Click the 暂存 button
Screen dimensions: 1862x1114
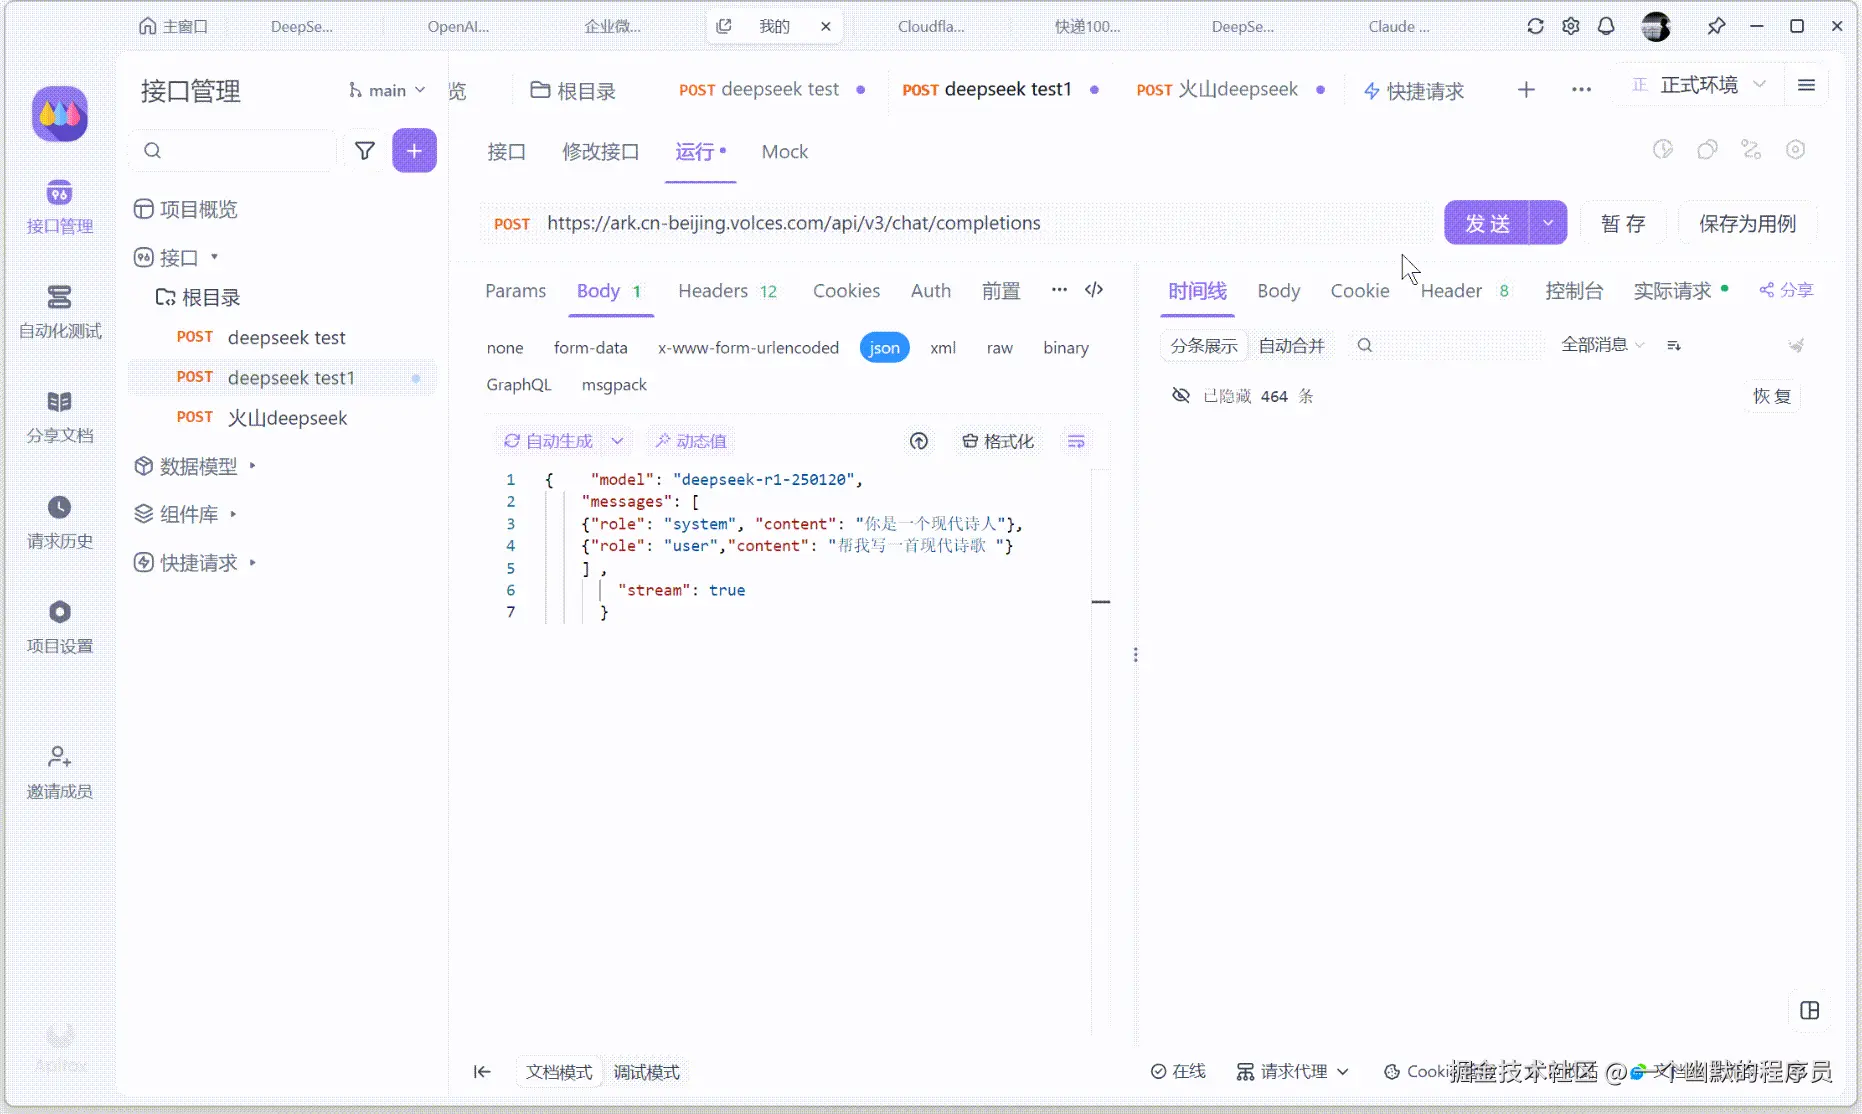point(1623,223)
